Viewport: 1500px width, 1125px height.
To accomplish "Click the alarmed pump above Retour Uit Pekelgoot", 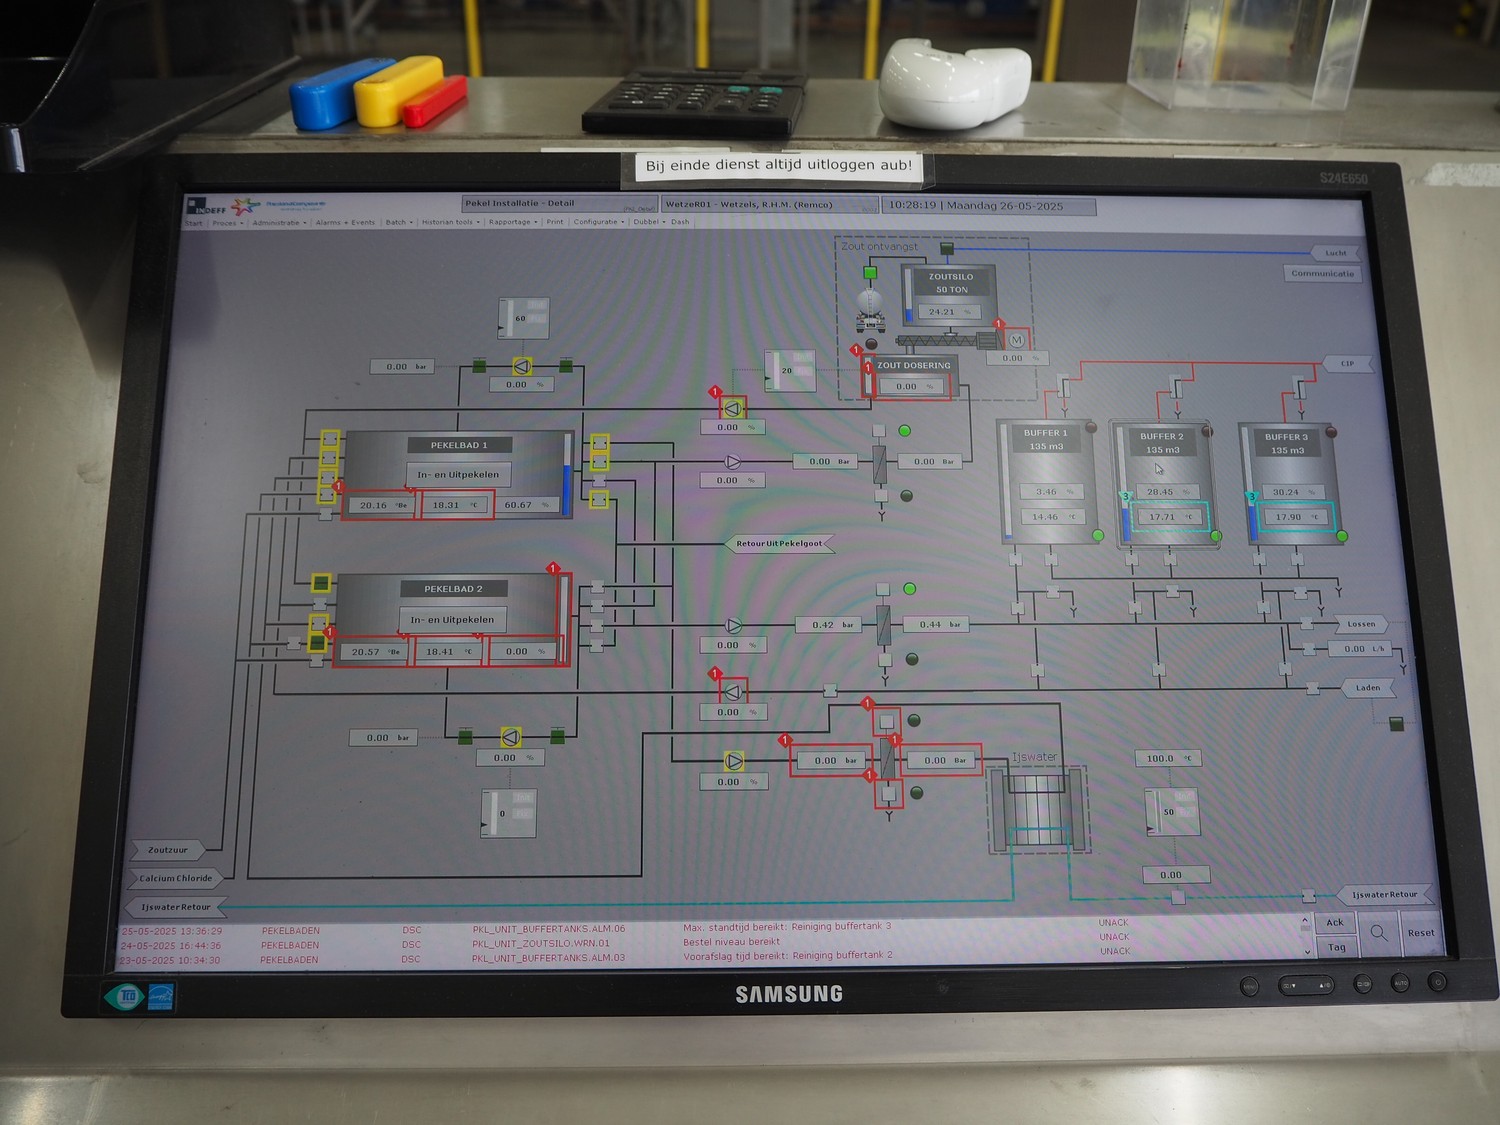I will [732, 408].
